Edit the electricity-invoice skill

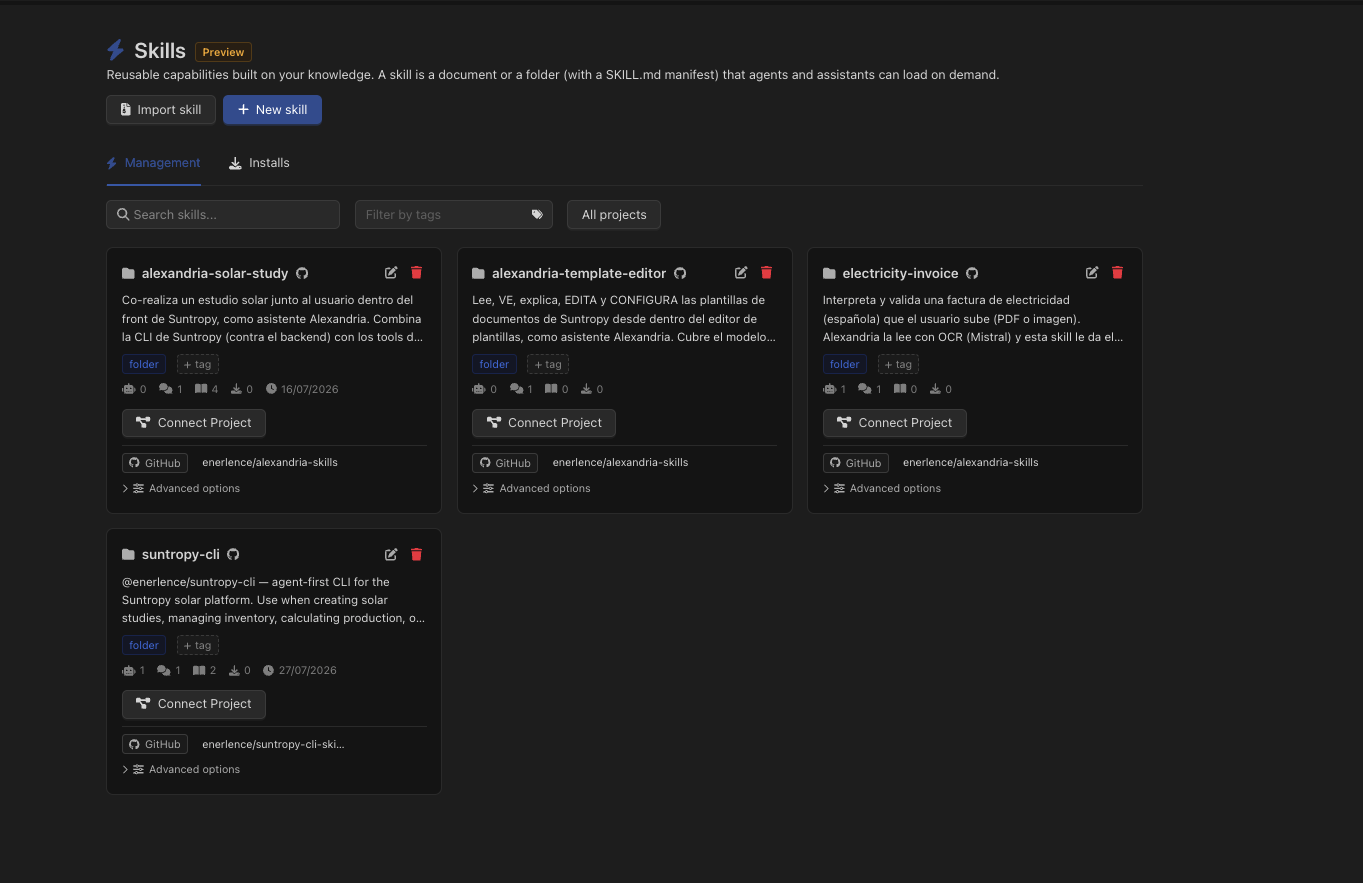[1092, 273]
